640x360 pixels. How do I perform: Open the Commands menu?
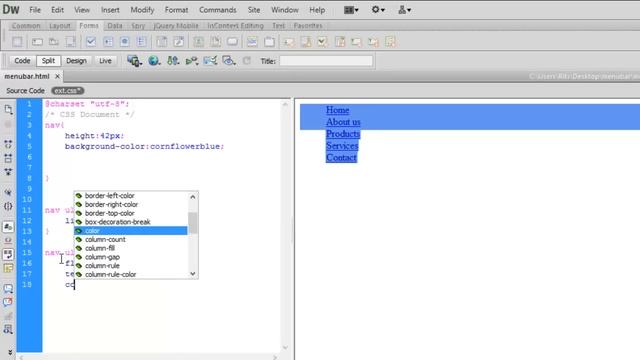point(218,10)
